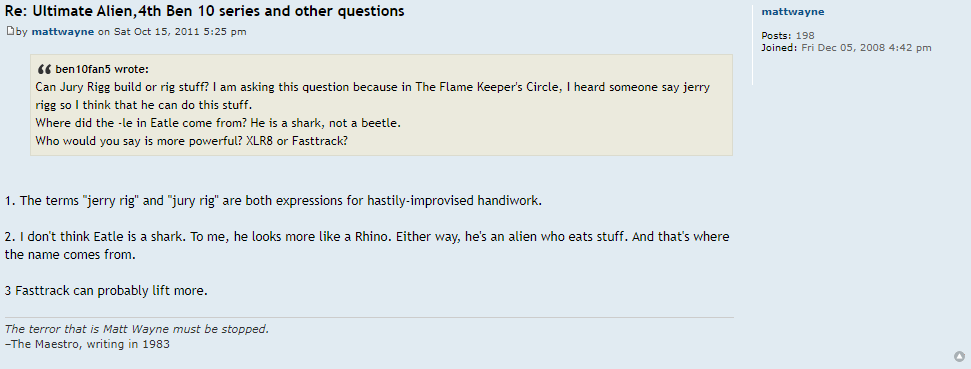Click the "ben10fan5 wrote:" quote header

102,69
